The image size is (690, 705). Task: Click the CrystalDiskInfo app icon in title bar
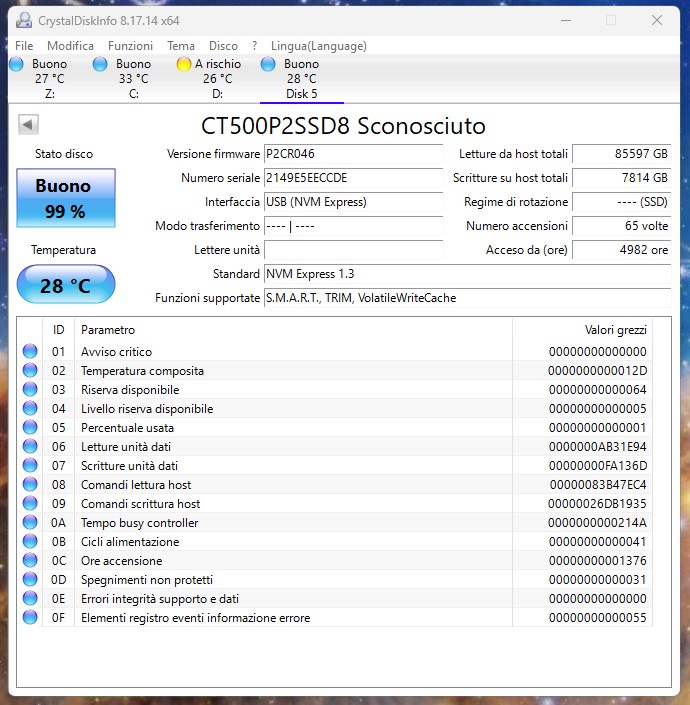[x=24, y=20]
